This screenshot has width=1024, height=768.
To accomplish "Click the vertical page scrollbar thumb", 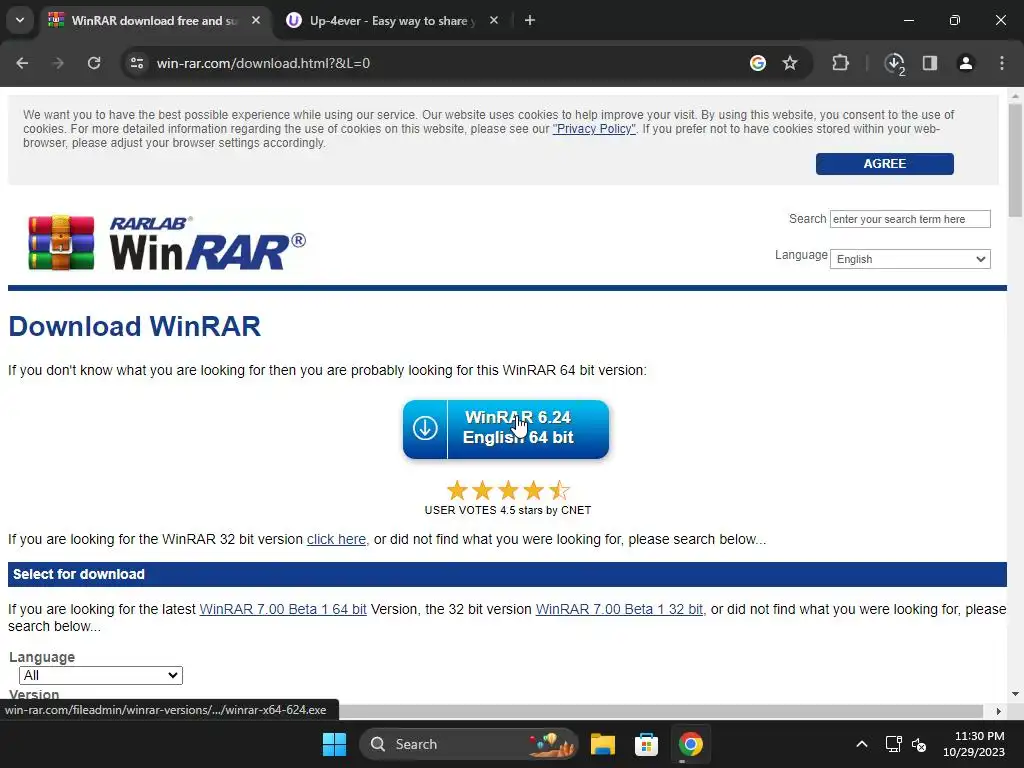I will click(1015, 160).
